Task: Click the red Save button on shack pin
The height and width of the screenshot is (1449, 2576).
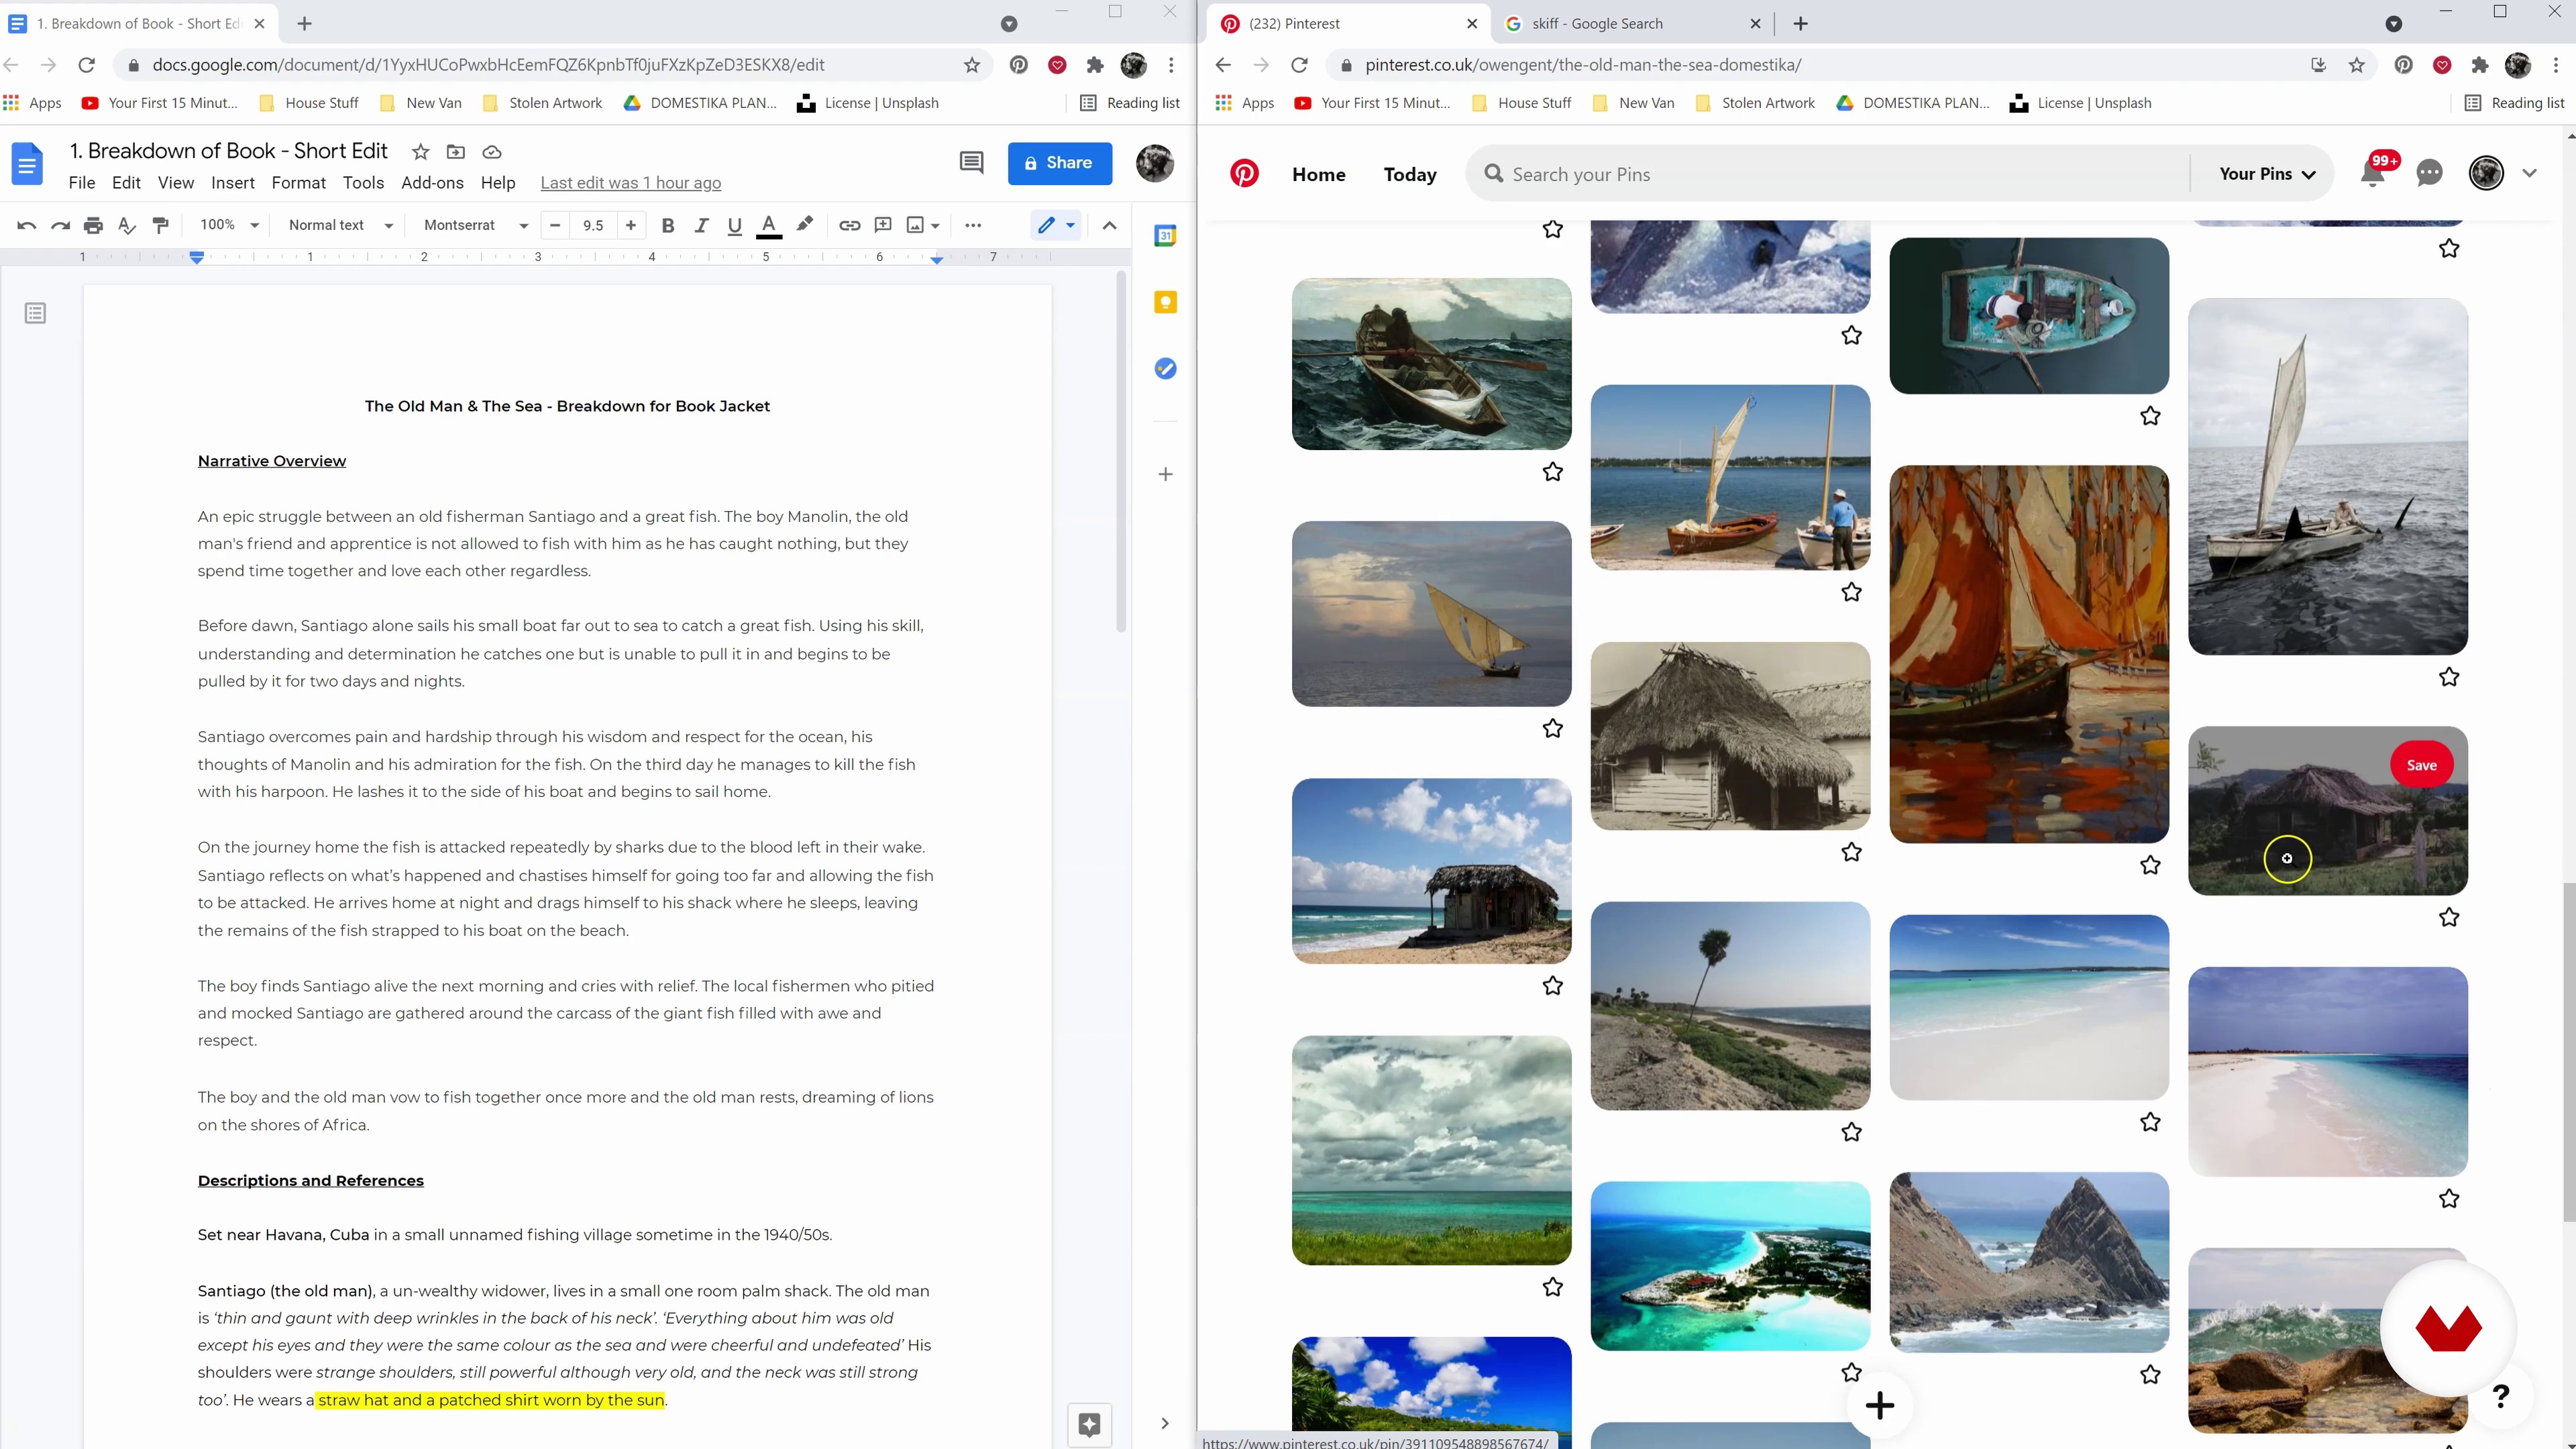Action: pos(2421,765)
